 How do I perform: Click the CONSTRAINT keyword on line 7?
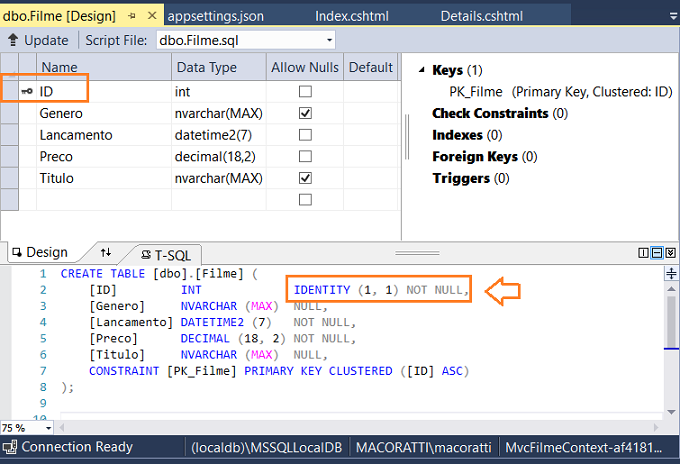tap(124, 371)
